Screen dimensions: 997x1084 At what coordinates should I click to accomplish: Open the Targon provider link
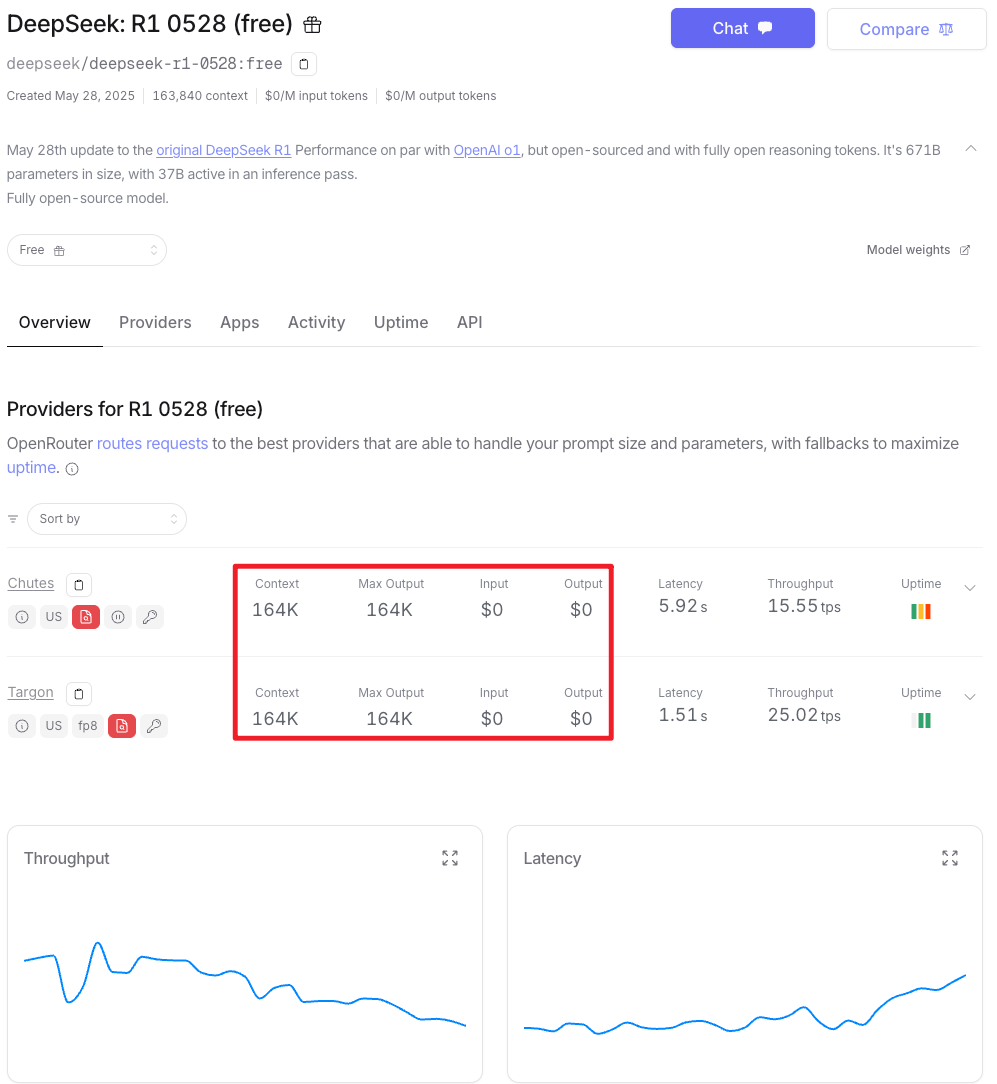click(x=30, y=693)
